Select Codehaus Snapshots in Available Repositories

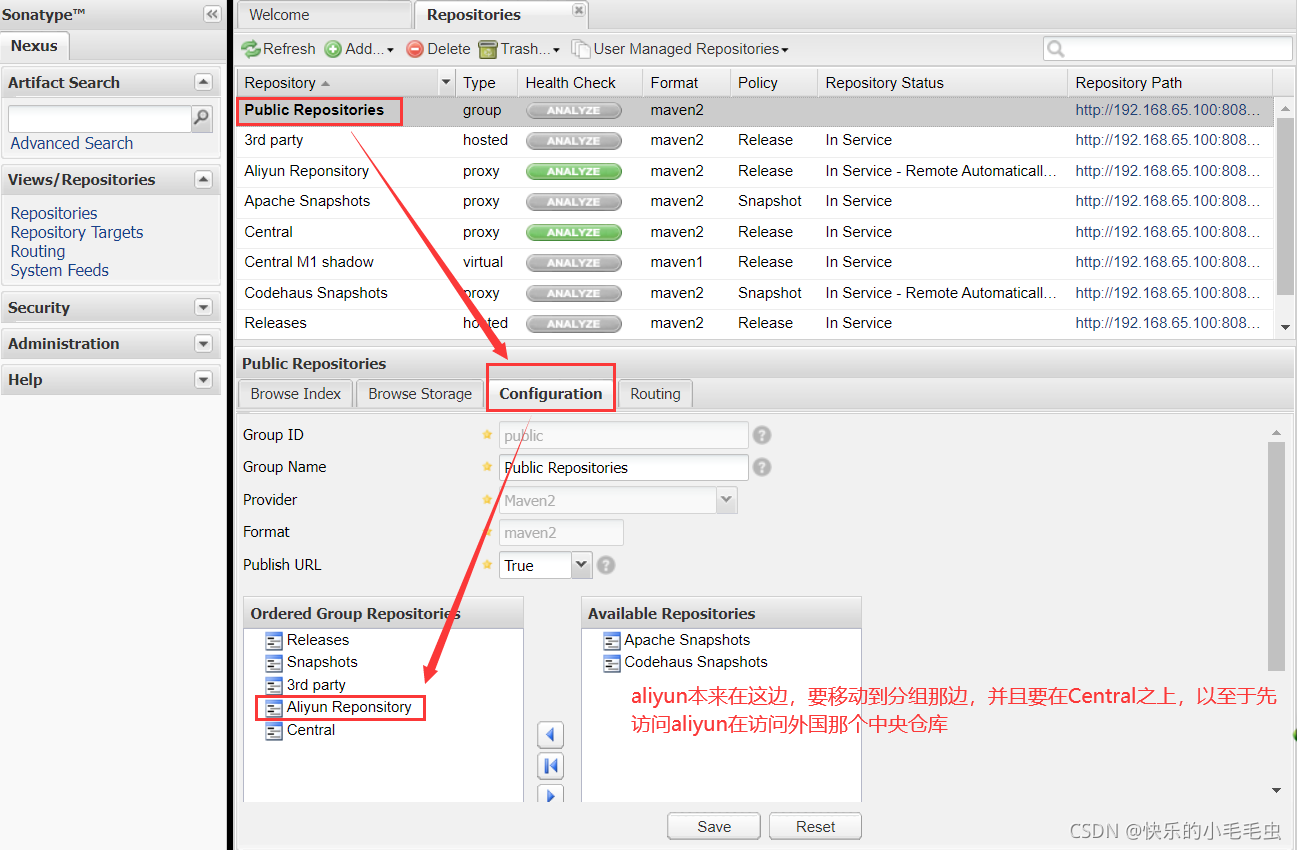(x=685, y=662)
